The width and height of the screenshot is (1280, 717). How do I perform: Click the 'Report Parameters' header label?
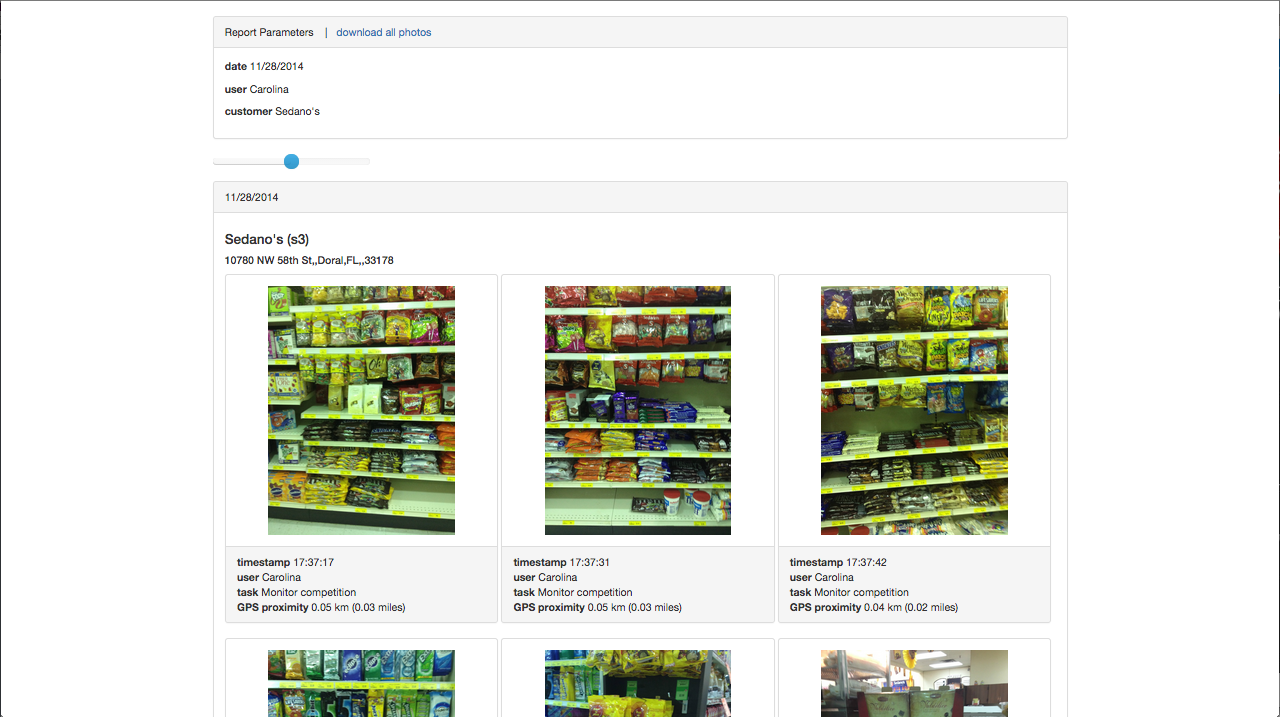[269, 32]
